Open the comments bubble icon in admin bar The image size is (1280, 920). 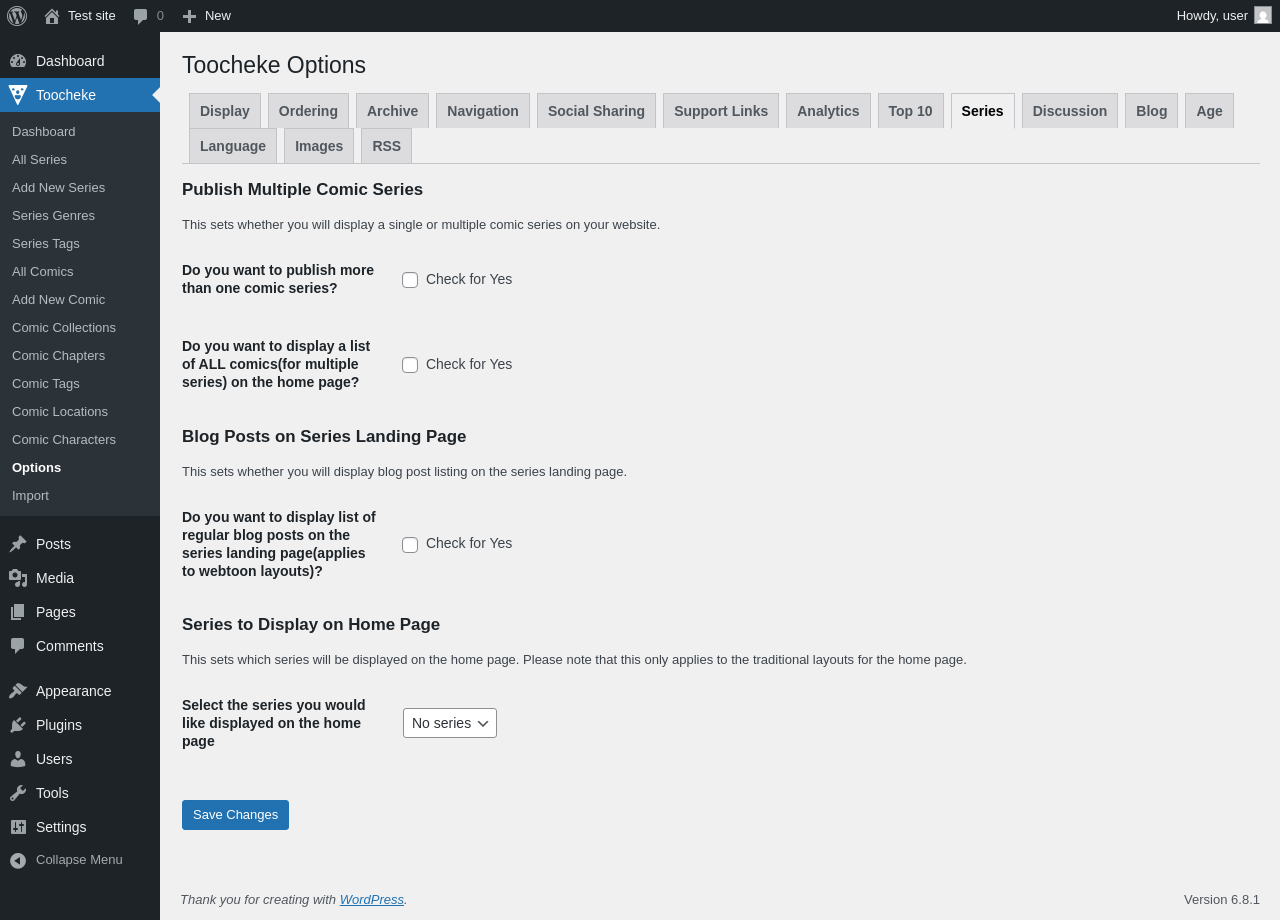141,16
